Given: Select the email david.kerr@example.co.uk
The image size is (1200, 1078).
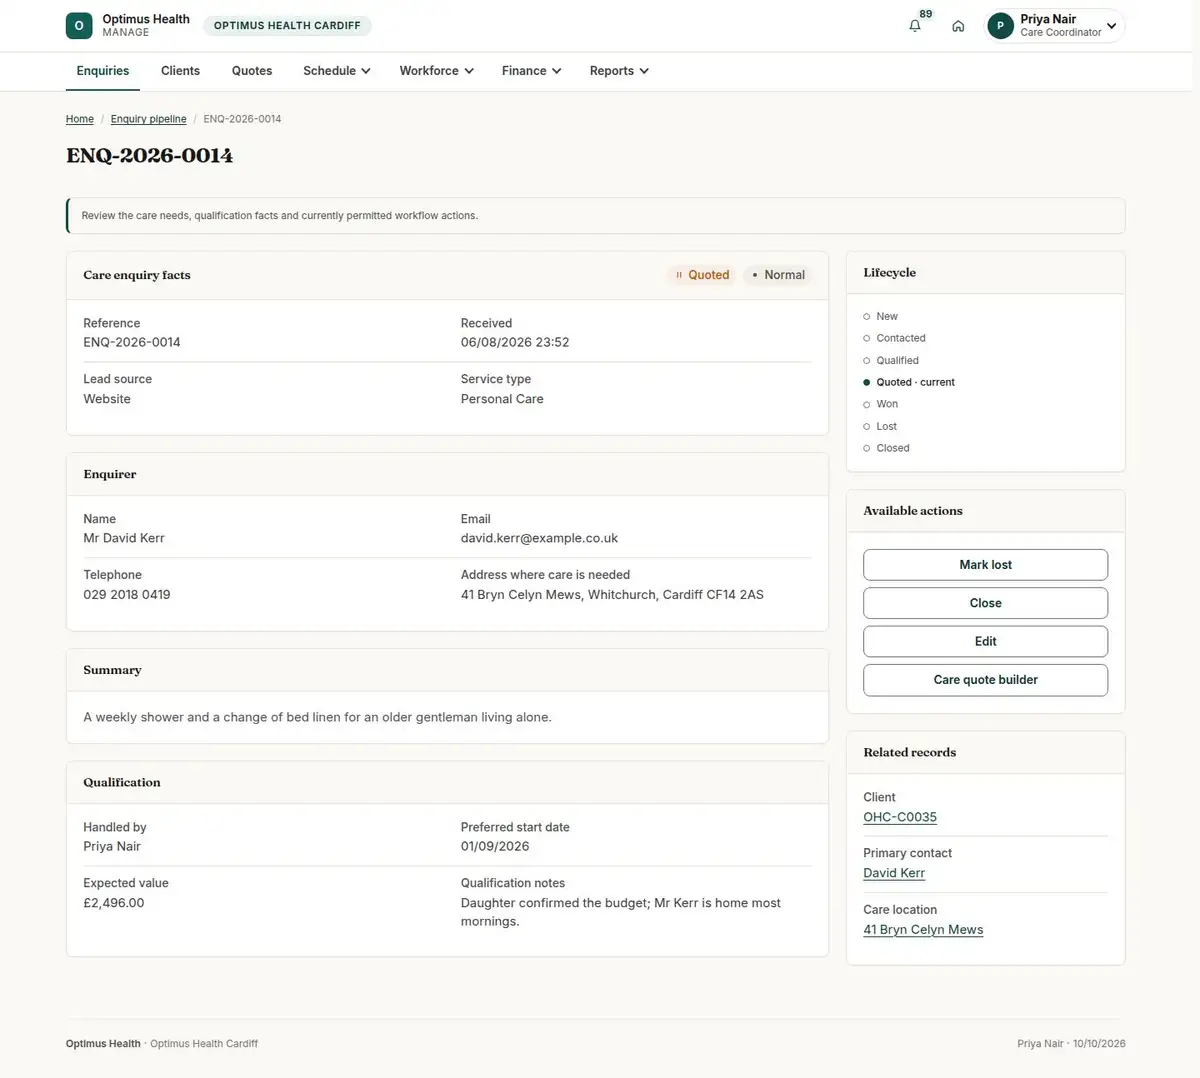Looking at the screenshot, I should [539, 538].
